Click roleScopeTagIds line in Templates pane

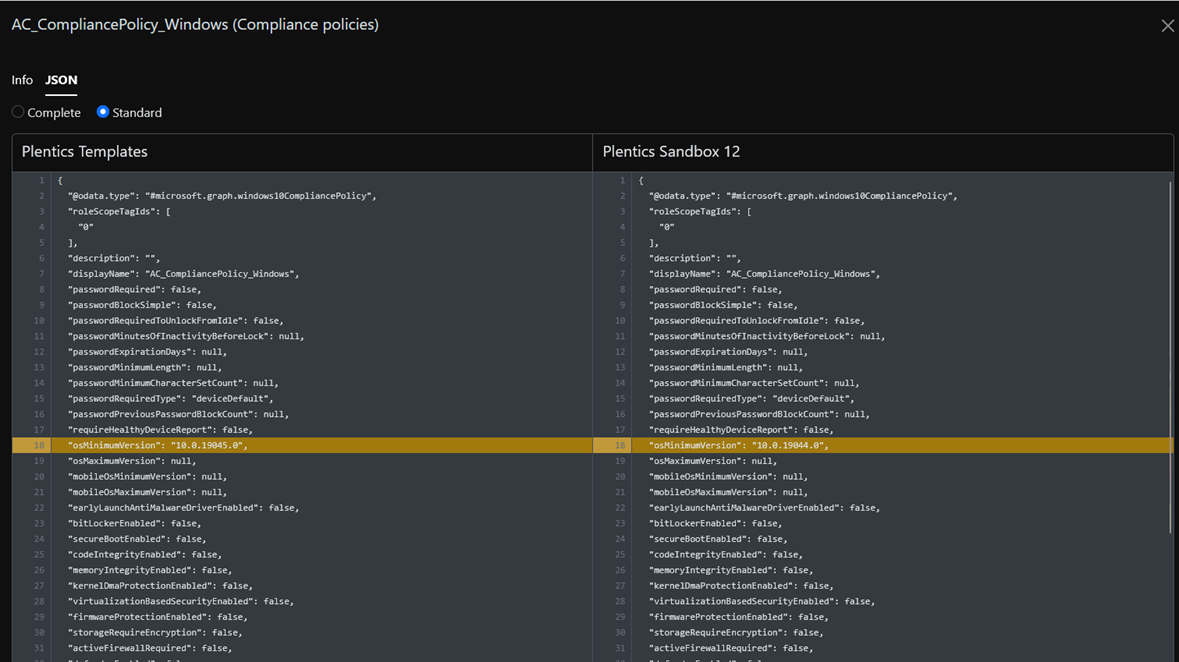pos(119,212)
